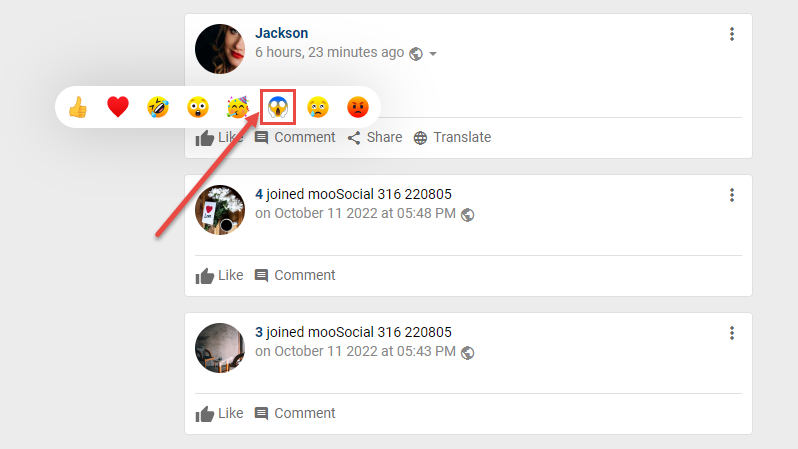
Task: Open options menu for user 4's post
Action: pos(732,195)
